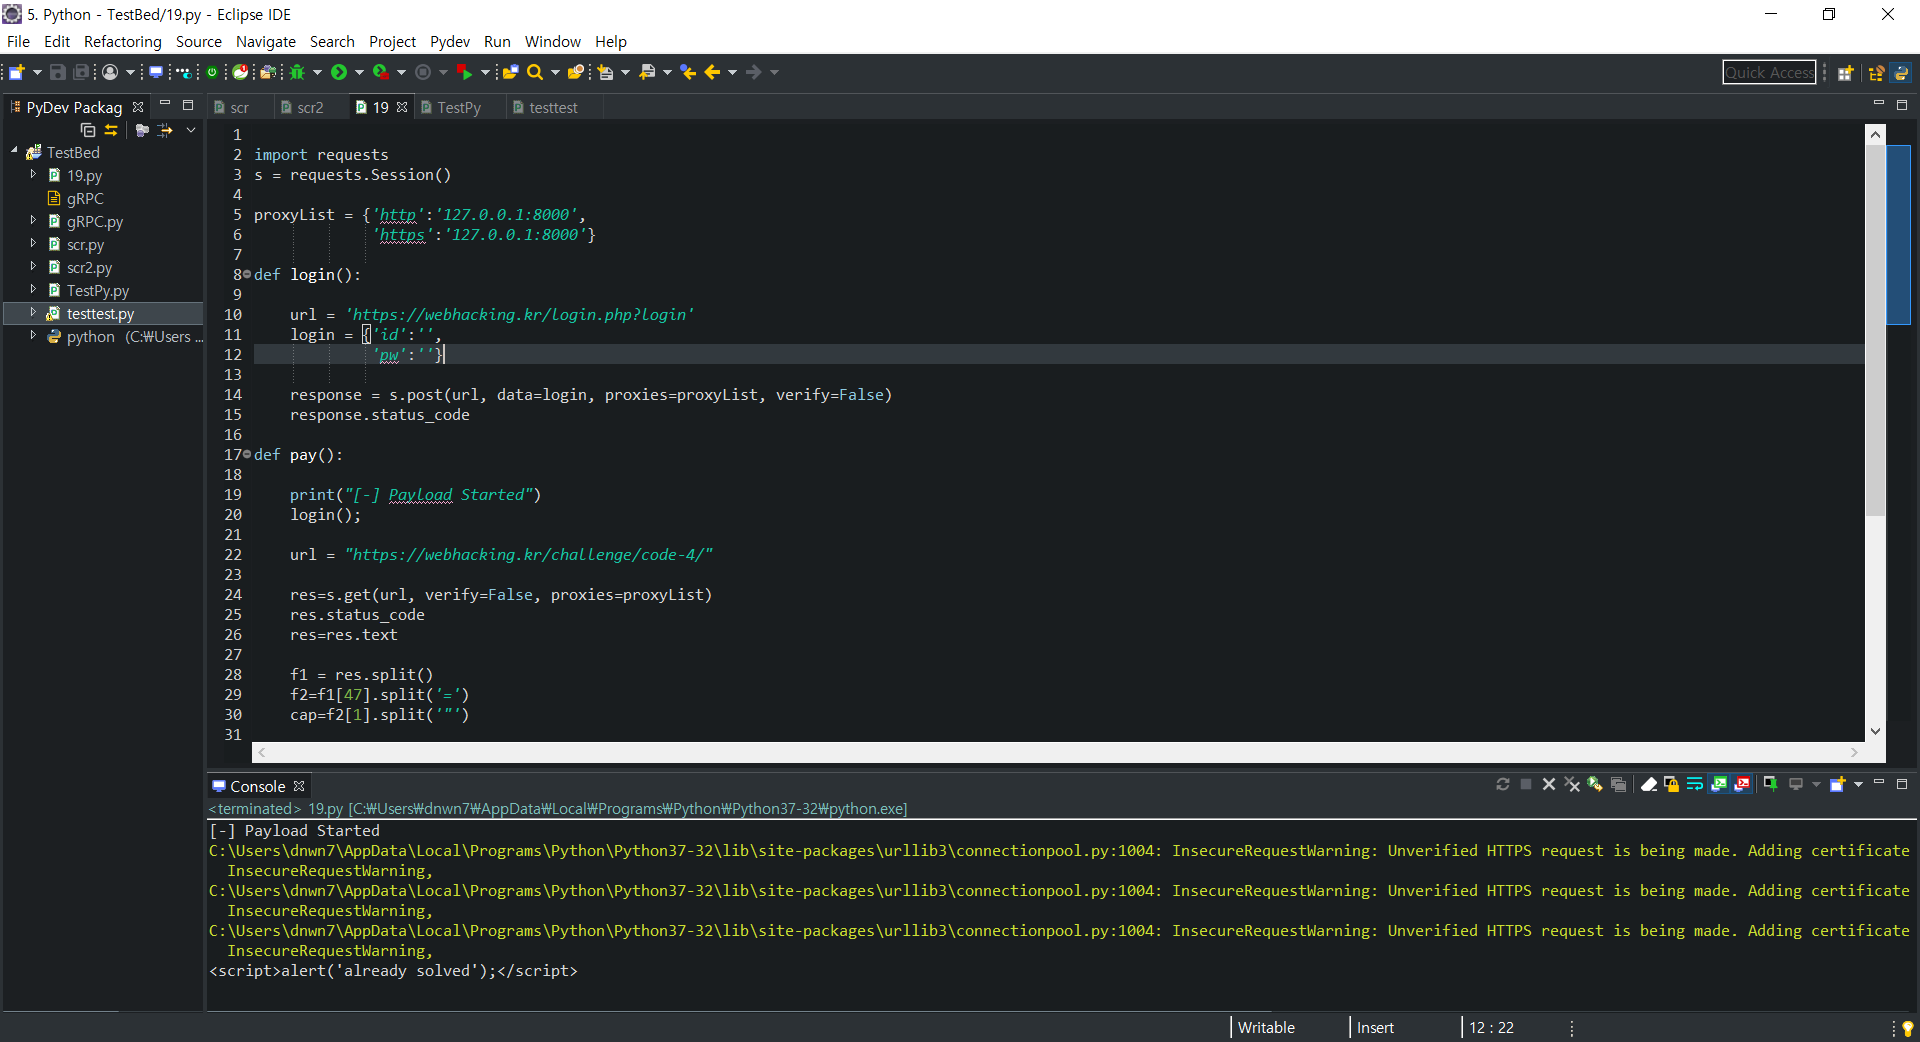Screen dimensions: 1920x1042
Task: Expand the python interpreter node
Action: coord(33,336)
